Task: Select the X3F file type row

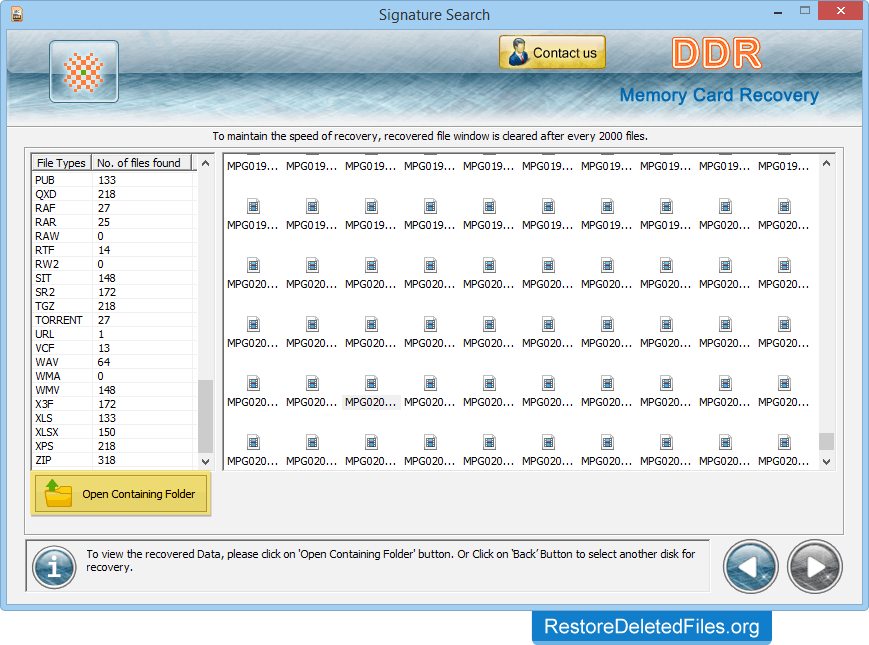Action: (114, 404)
